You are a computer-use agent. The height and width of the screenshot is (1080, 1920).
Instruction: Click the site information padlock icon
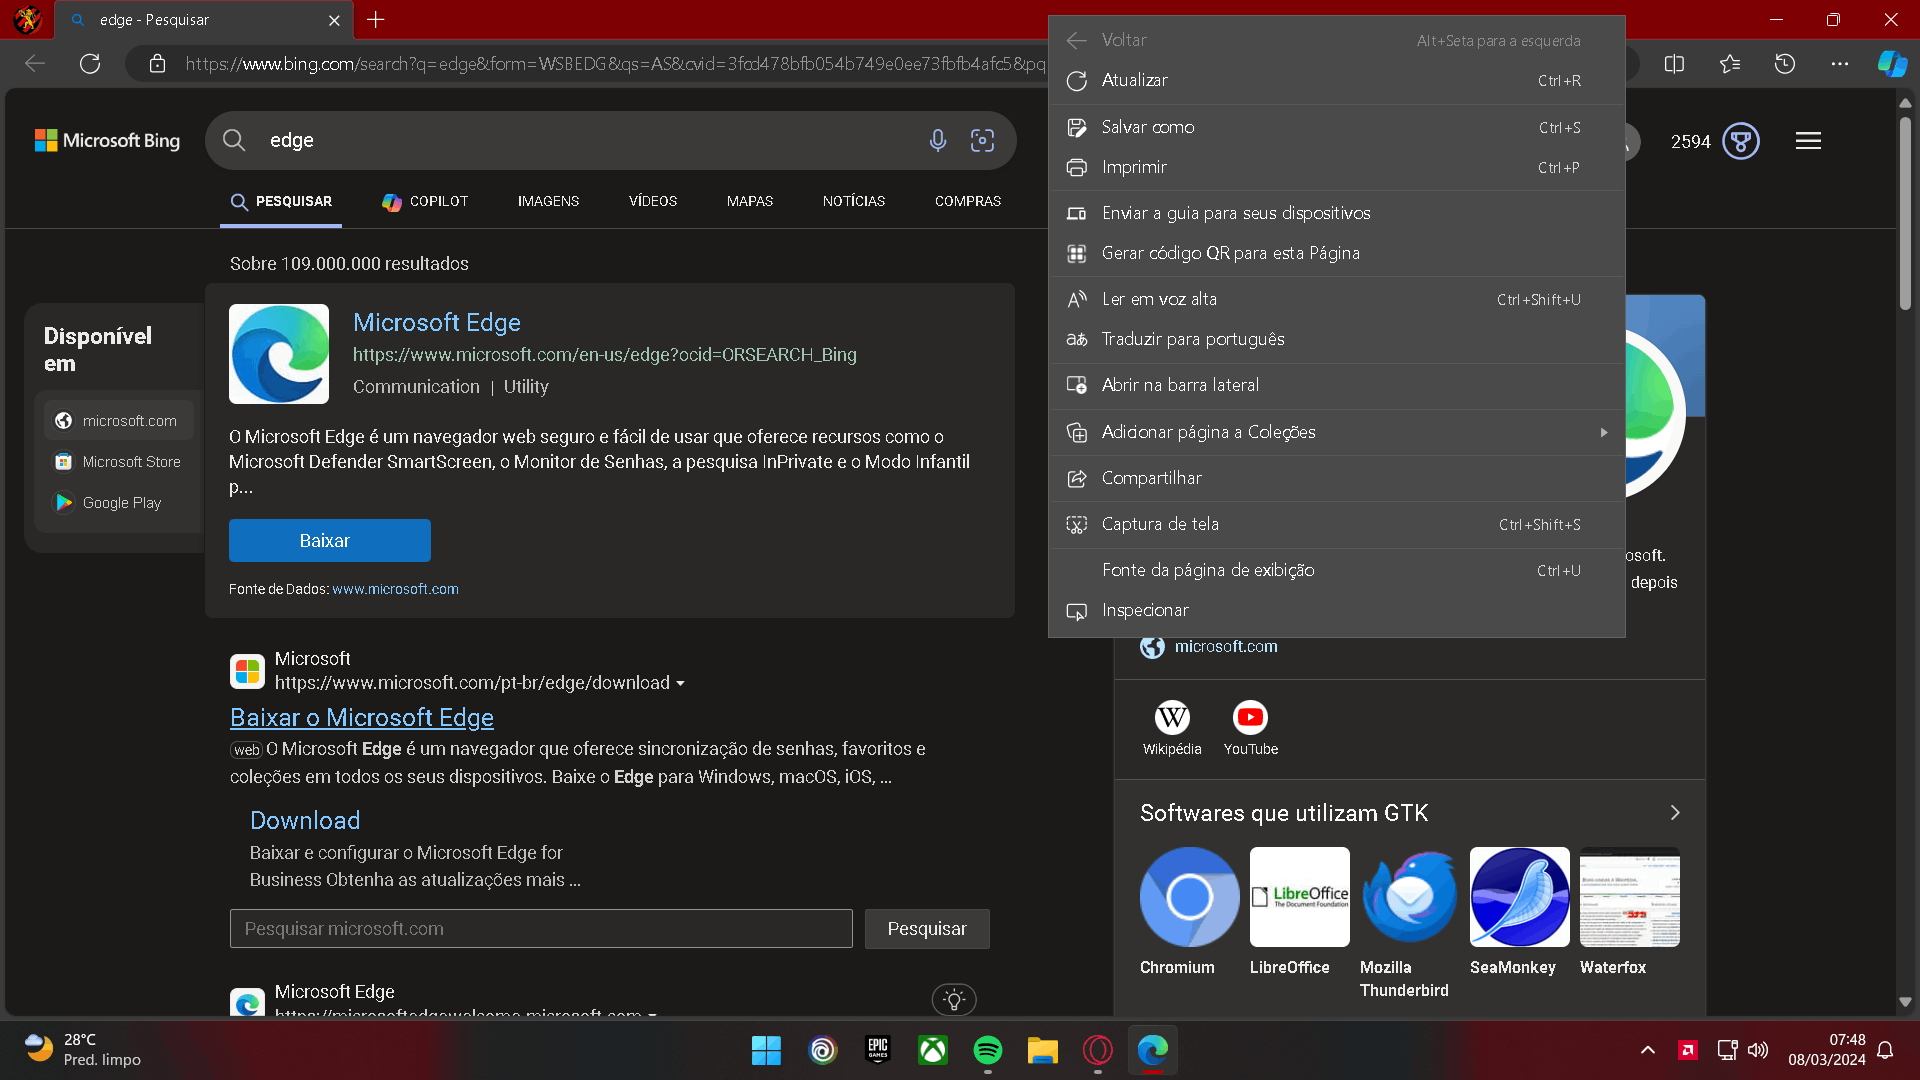(157, 64)
